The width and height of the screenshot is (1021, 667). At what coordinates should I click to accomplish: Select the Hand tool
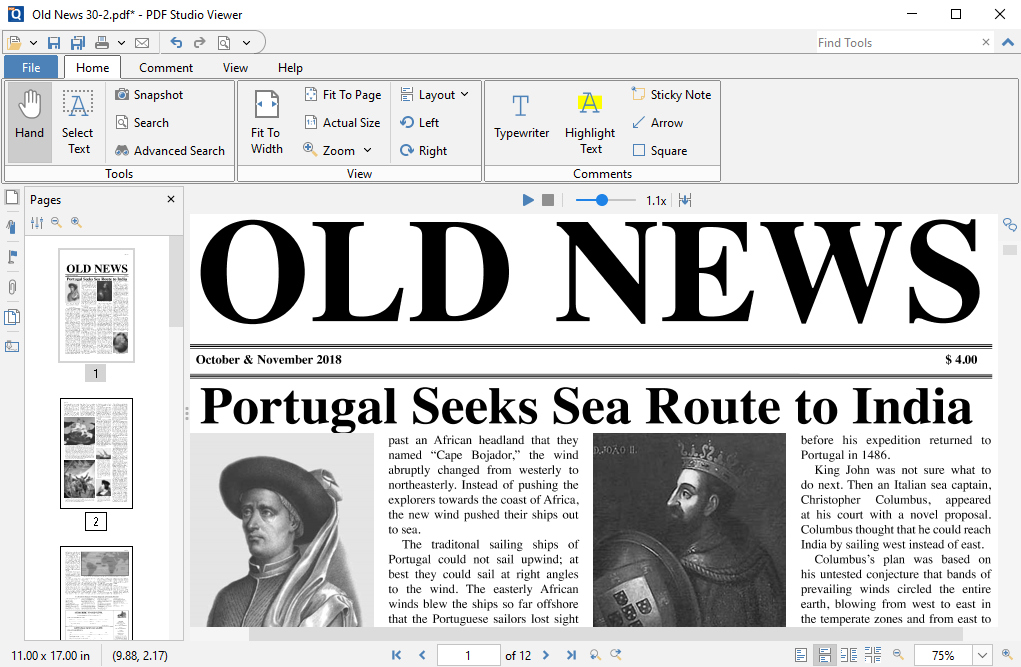point(29,120)
